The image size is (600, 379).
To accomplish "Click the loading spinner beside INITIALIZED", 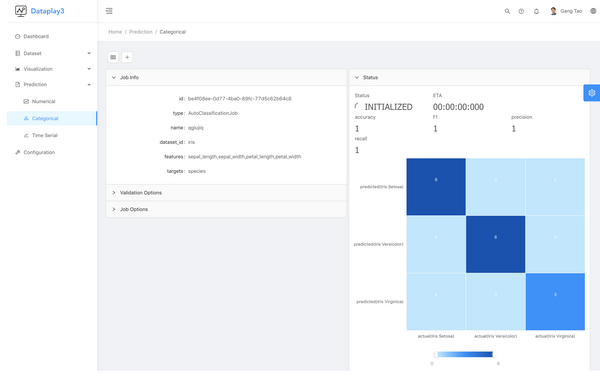I will tap(357, 106).
